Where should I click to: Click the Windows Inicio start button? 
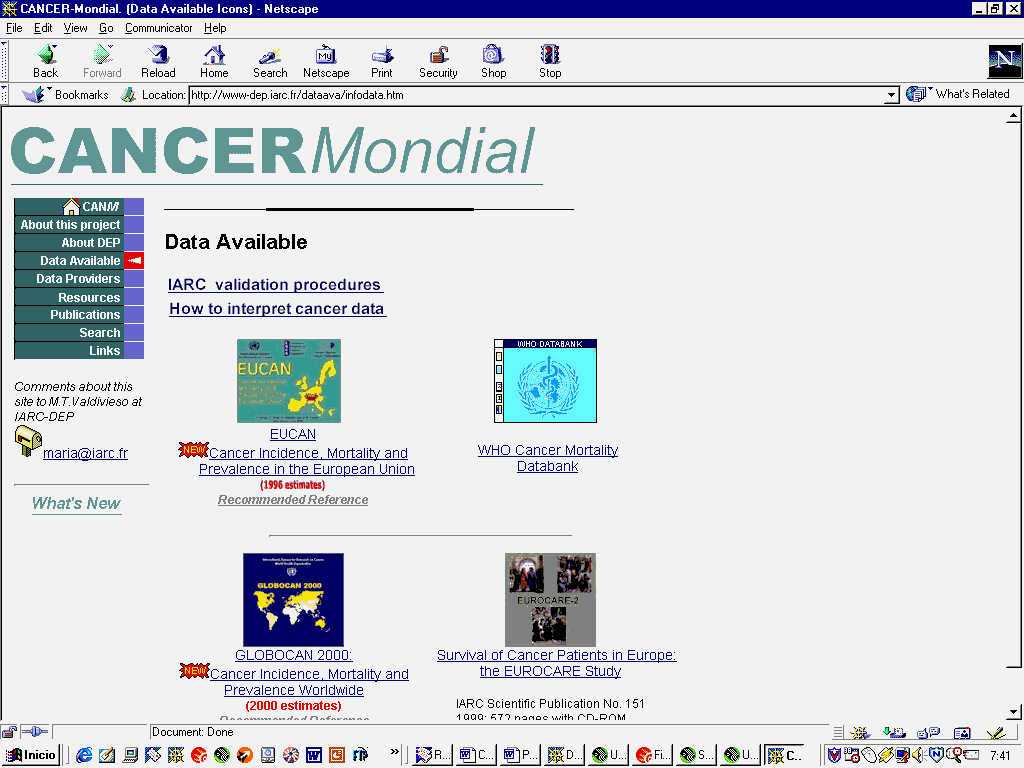pyautogui.click(x=32, y=755)
